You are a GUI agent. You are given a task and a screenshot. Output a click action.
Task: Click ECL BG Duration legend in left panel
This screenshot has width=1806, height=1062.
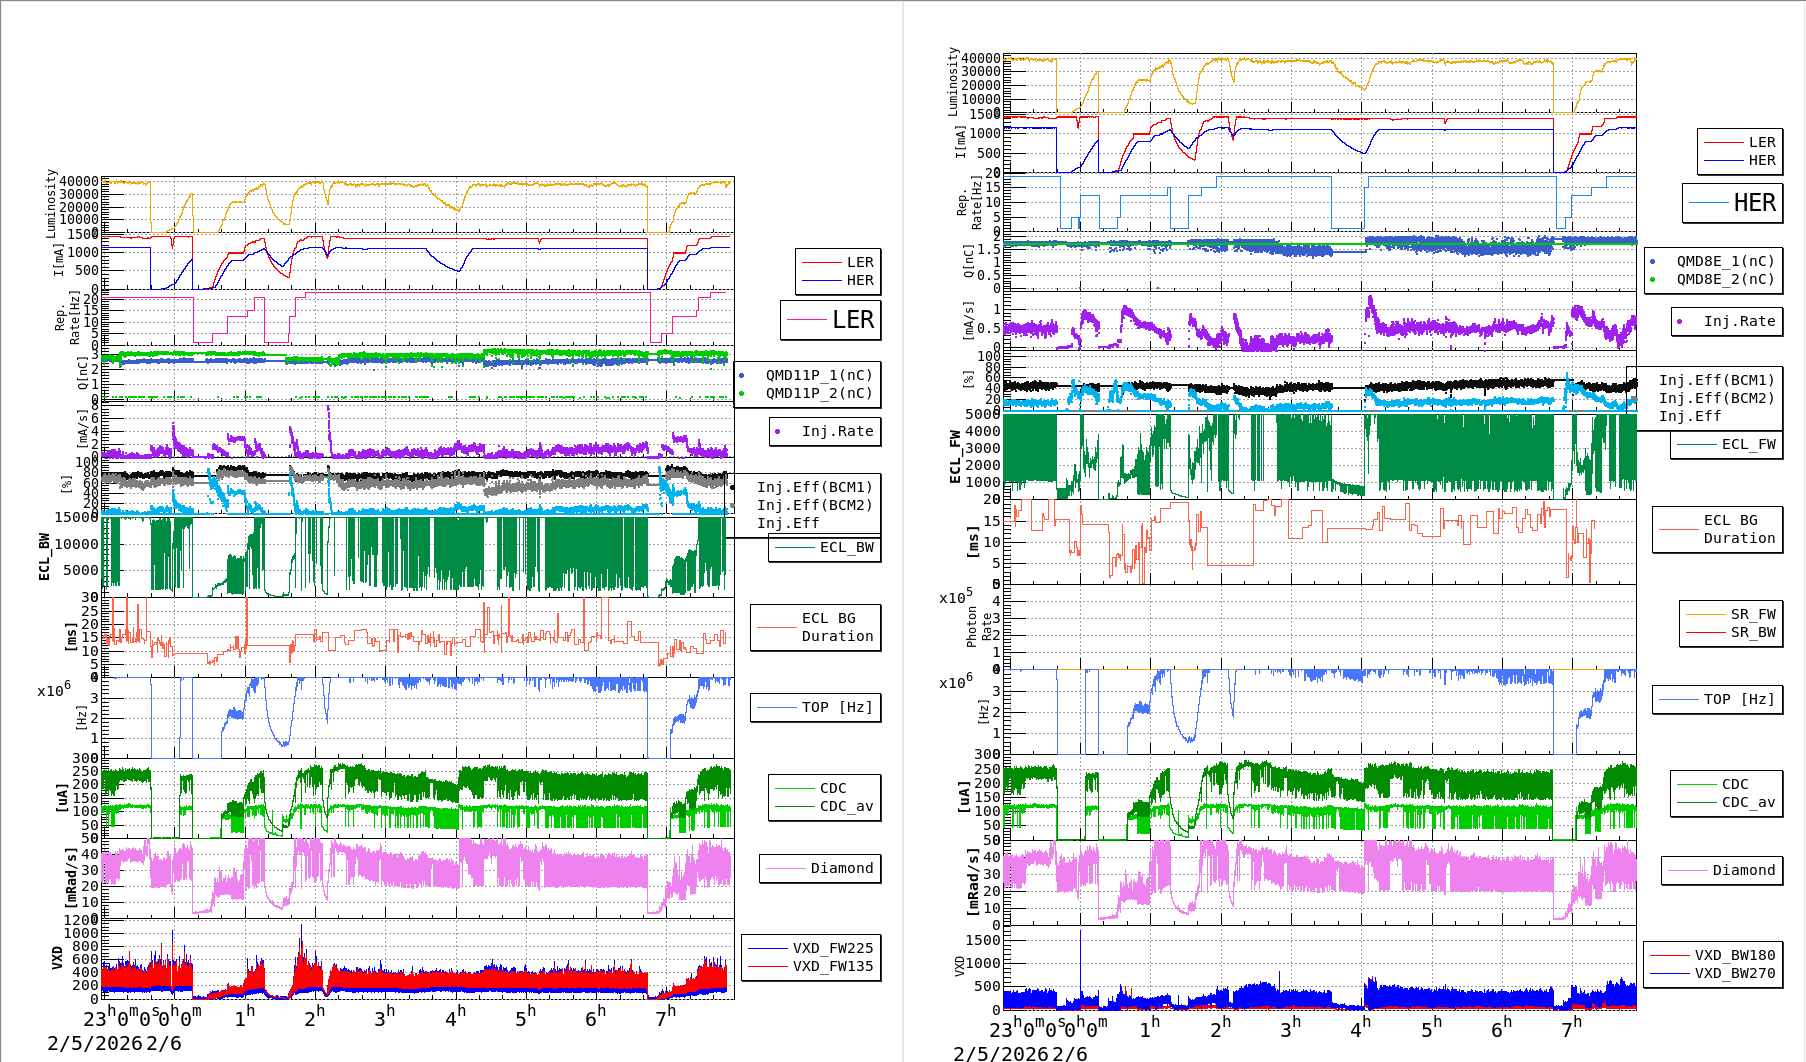tap(816, 628)
